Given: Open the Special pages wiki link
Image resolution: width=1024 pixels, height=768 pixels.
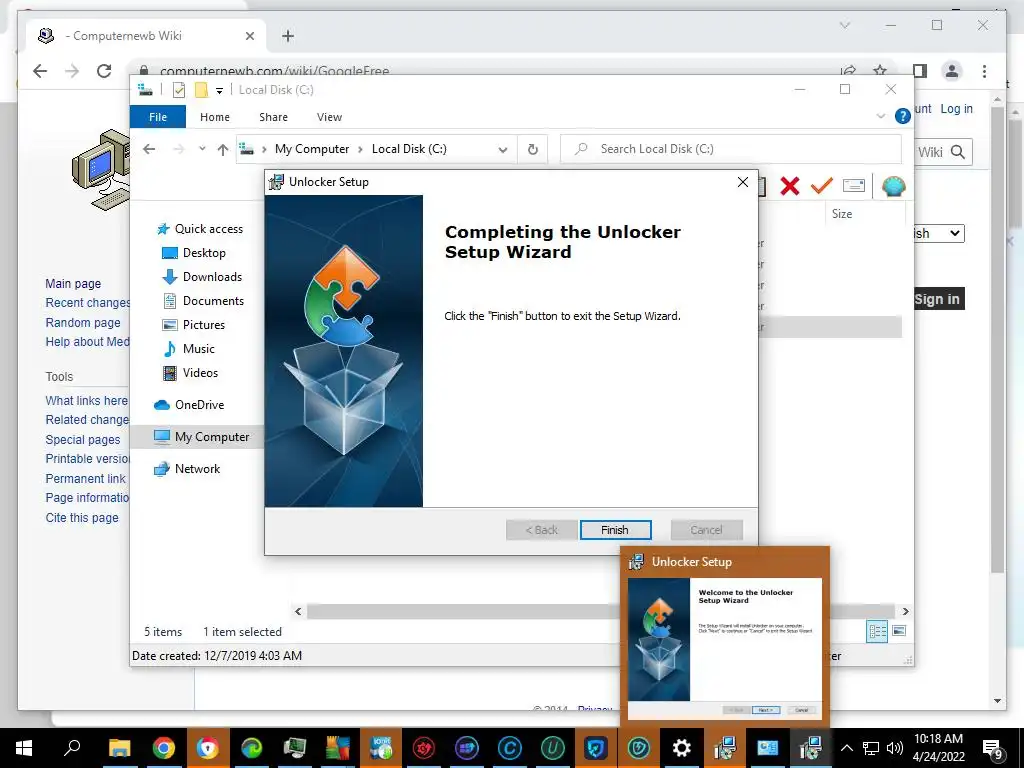Looking at the screenshot, I should 83,440.
